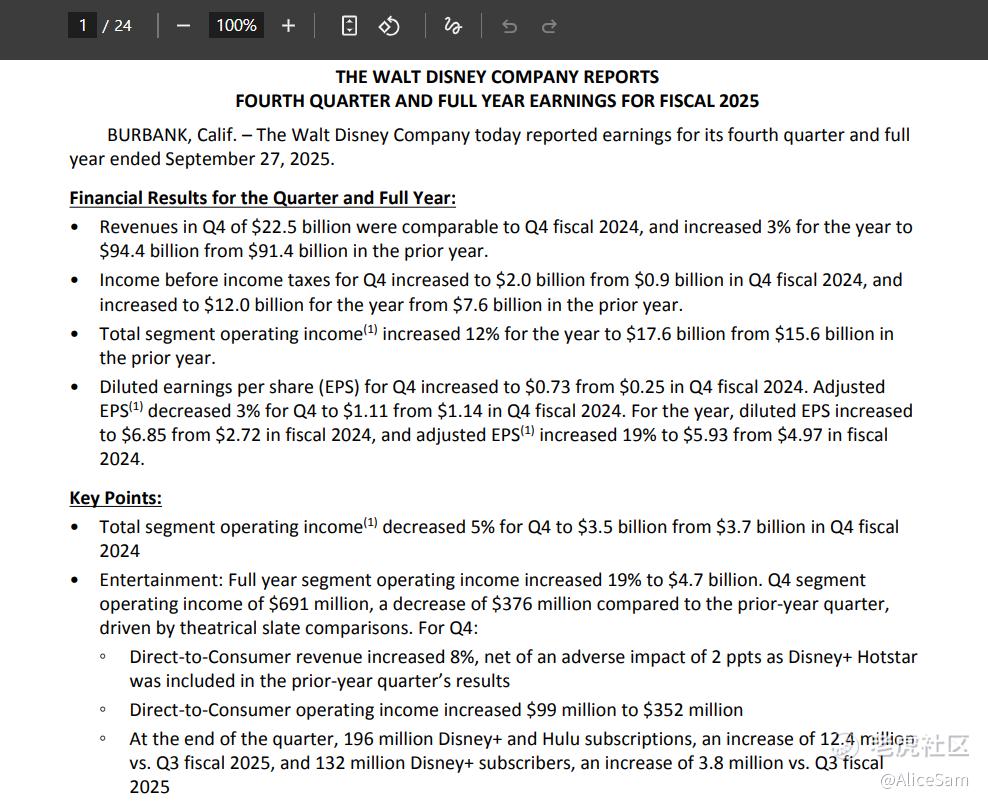Viewport: 988px width, 802px height.
Task: Click the 100% zoom level field
Action: coord(236,26)
